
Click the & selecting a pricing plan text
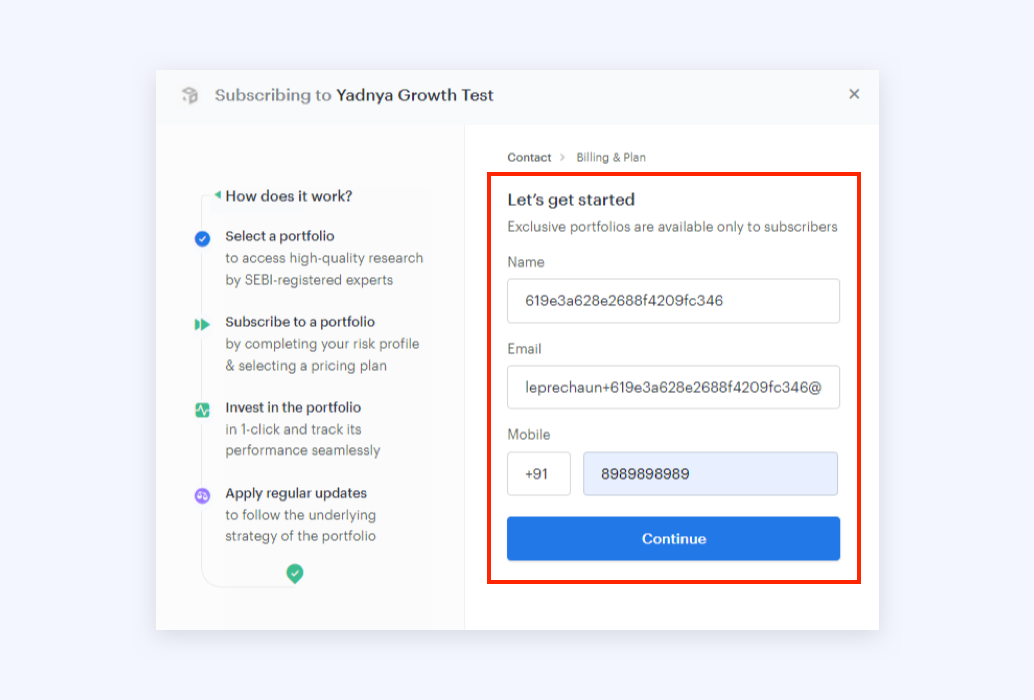tap(306, 366)
